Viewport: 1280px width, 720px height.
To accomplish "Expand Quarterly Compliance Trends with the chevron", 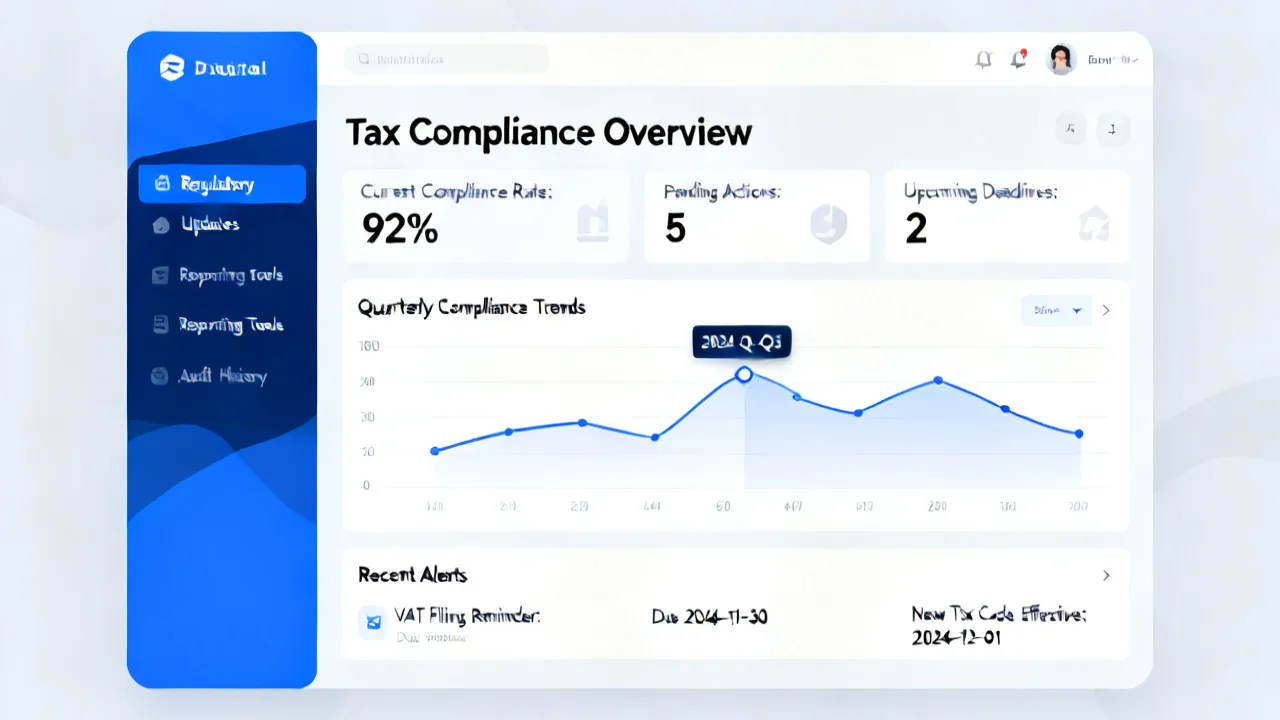I will pos(1106,311).
